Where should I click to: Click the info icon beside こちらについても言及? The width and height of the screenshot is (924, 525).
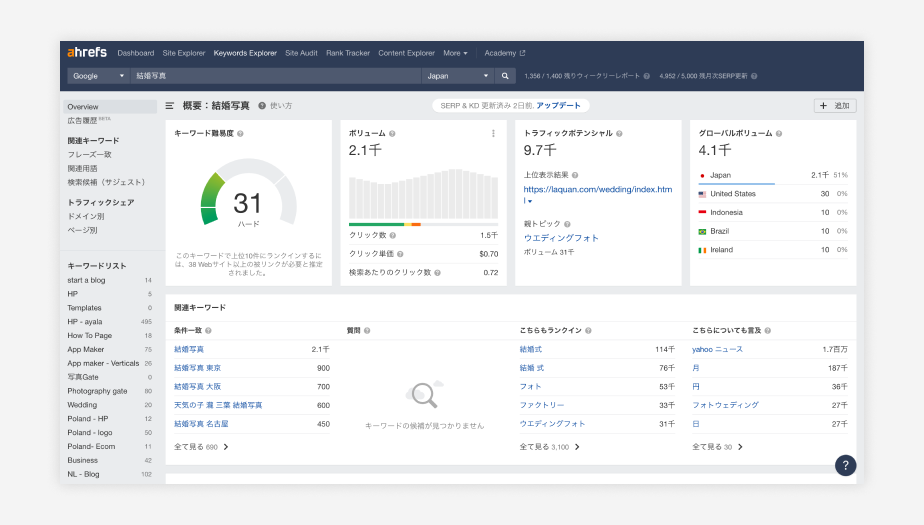click(x=768, y=331)
